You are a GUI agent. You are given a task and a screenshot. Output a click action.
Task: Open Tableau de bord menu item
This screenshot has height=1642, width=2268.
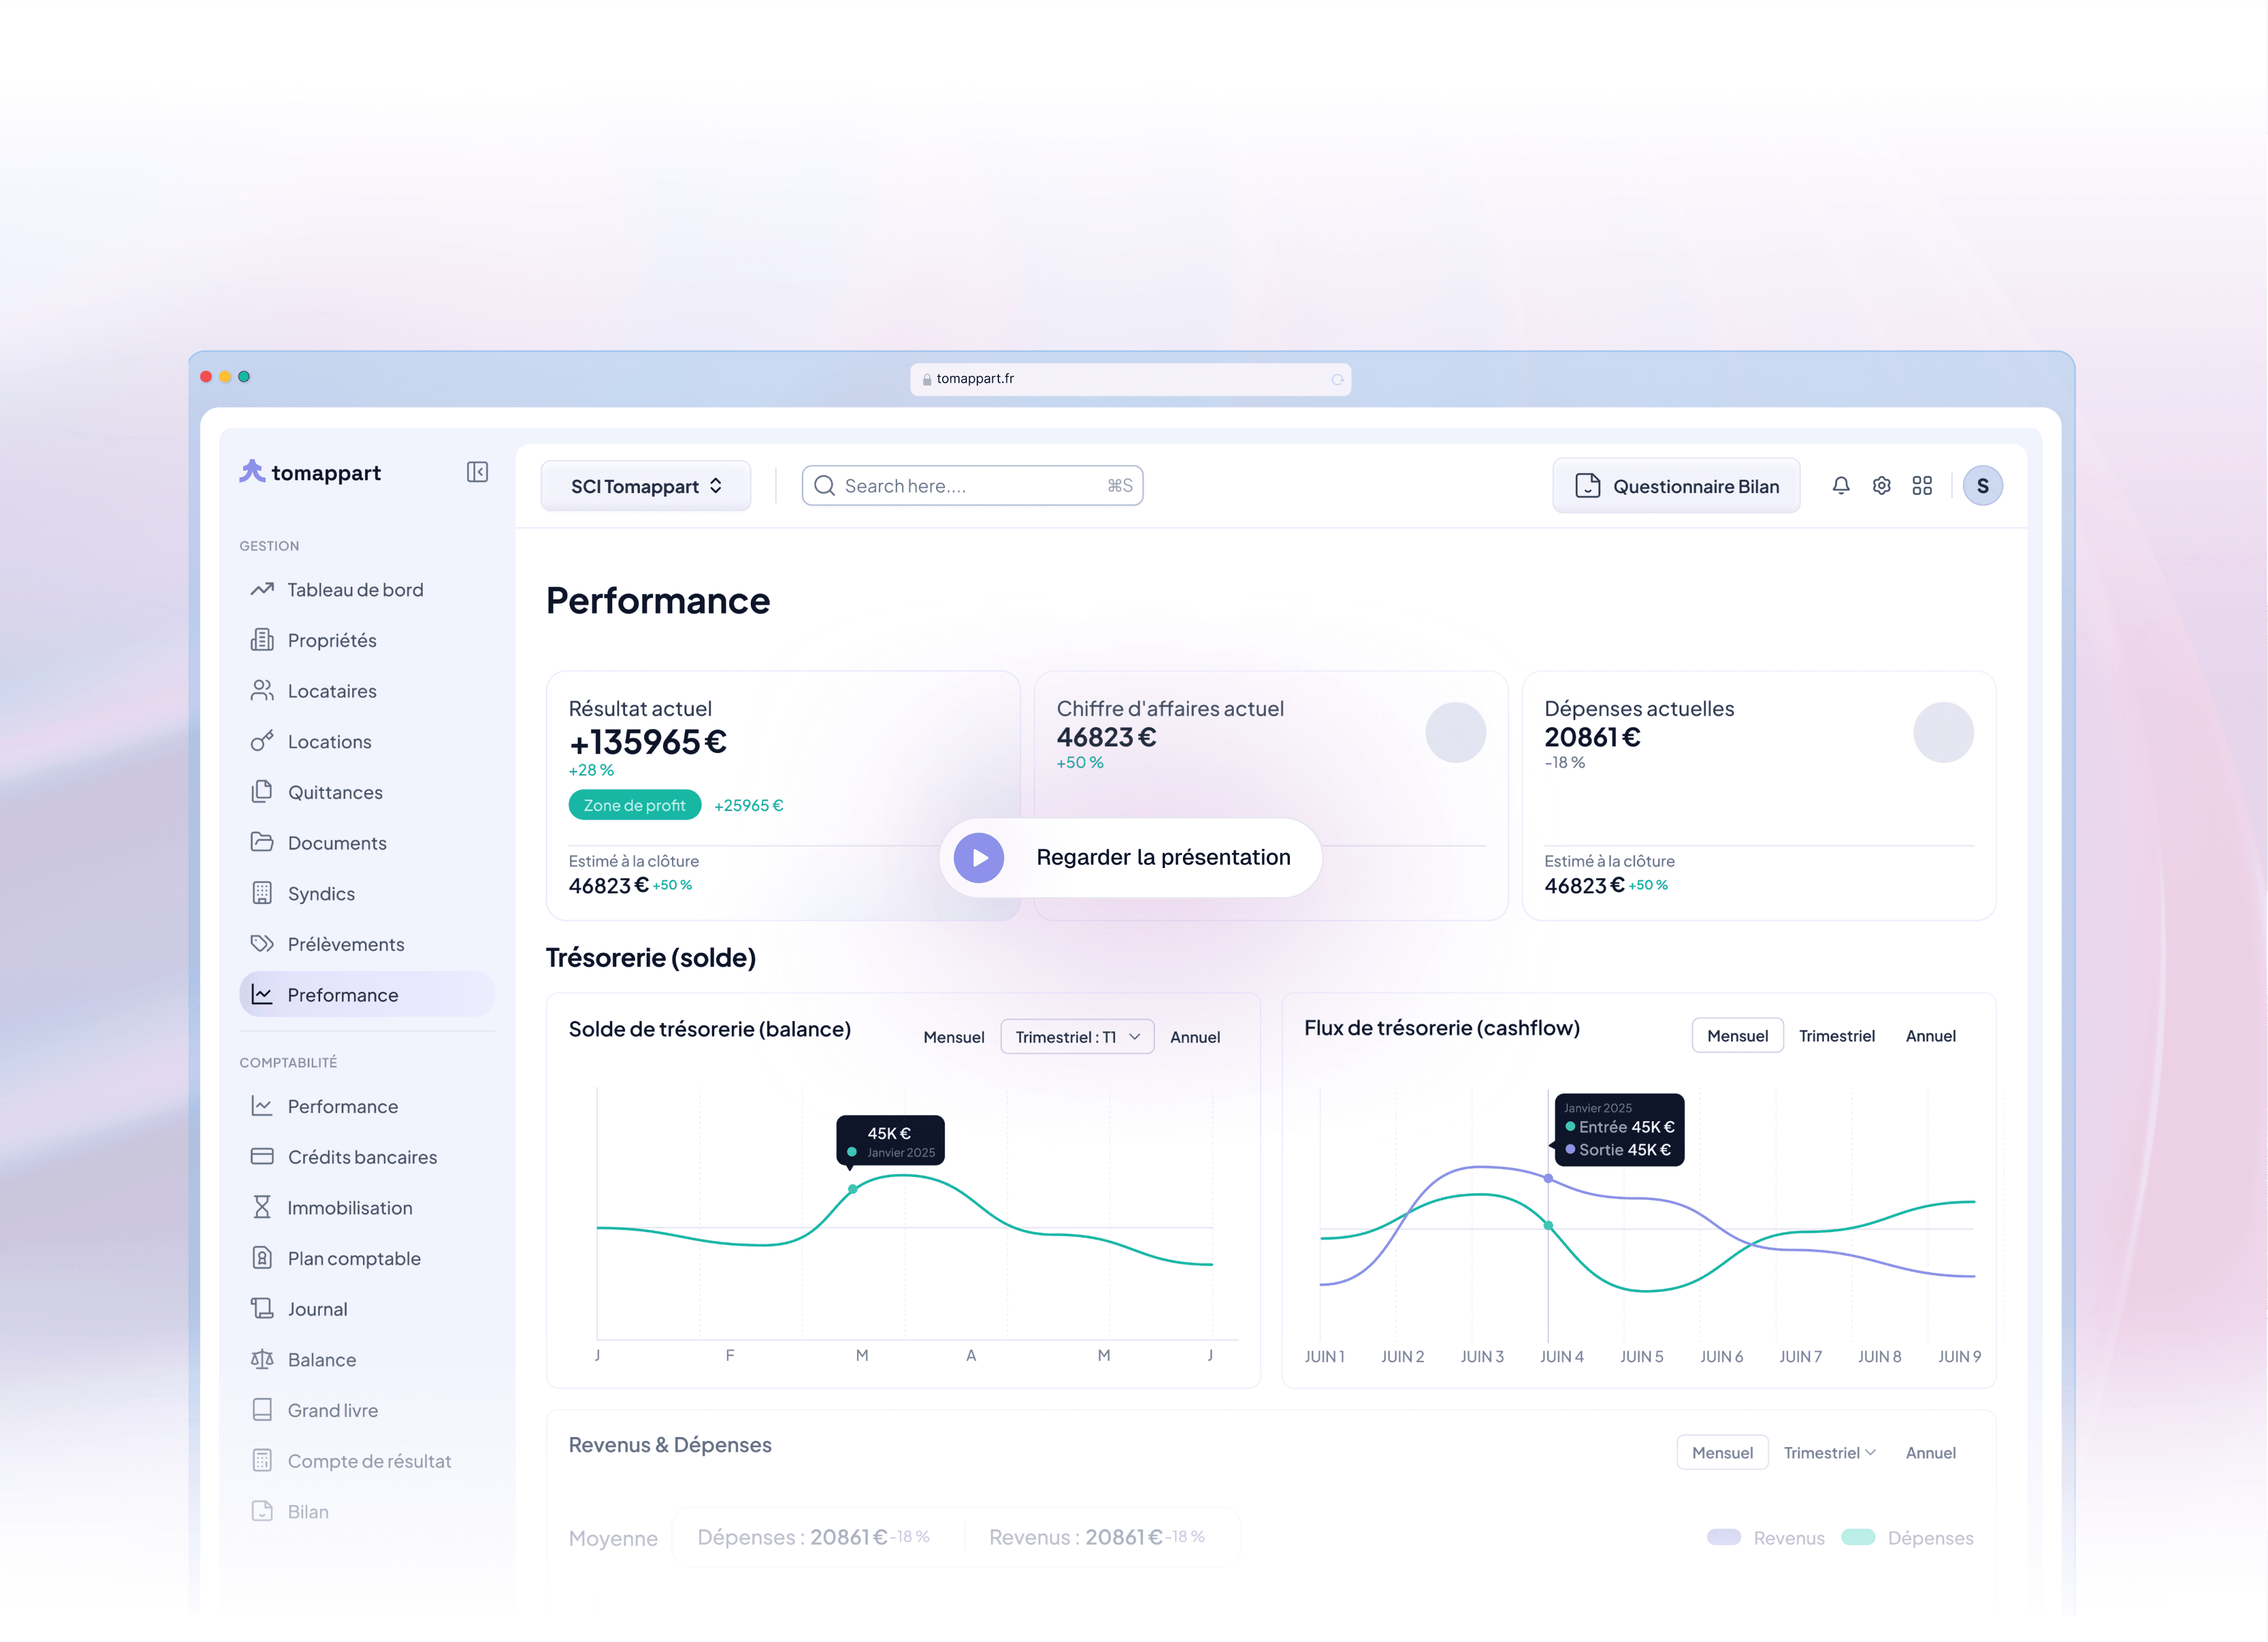tap(355, 590)
